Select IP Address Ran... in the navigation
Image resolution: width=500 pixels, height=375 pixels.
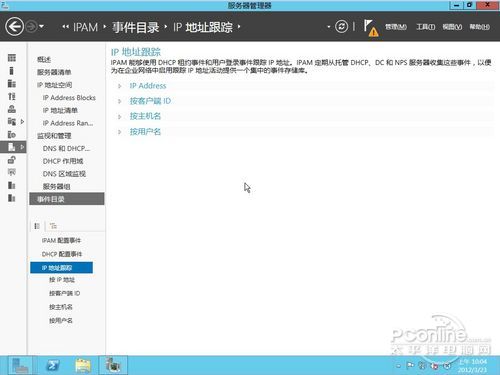68,123
